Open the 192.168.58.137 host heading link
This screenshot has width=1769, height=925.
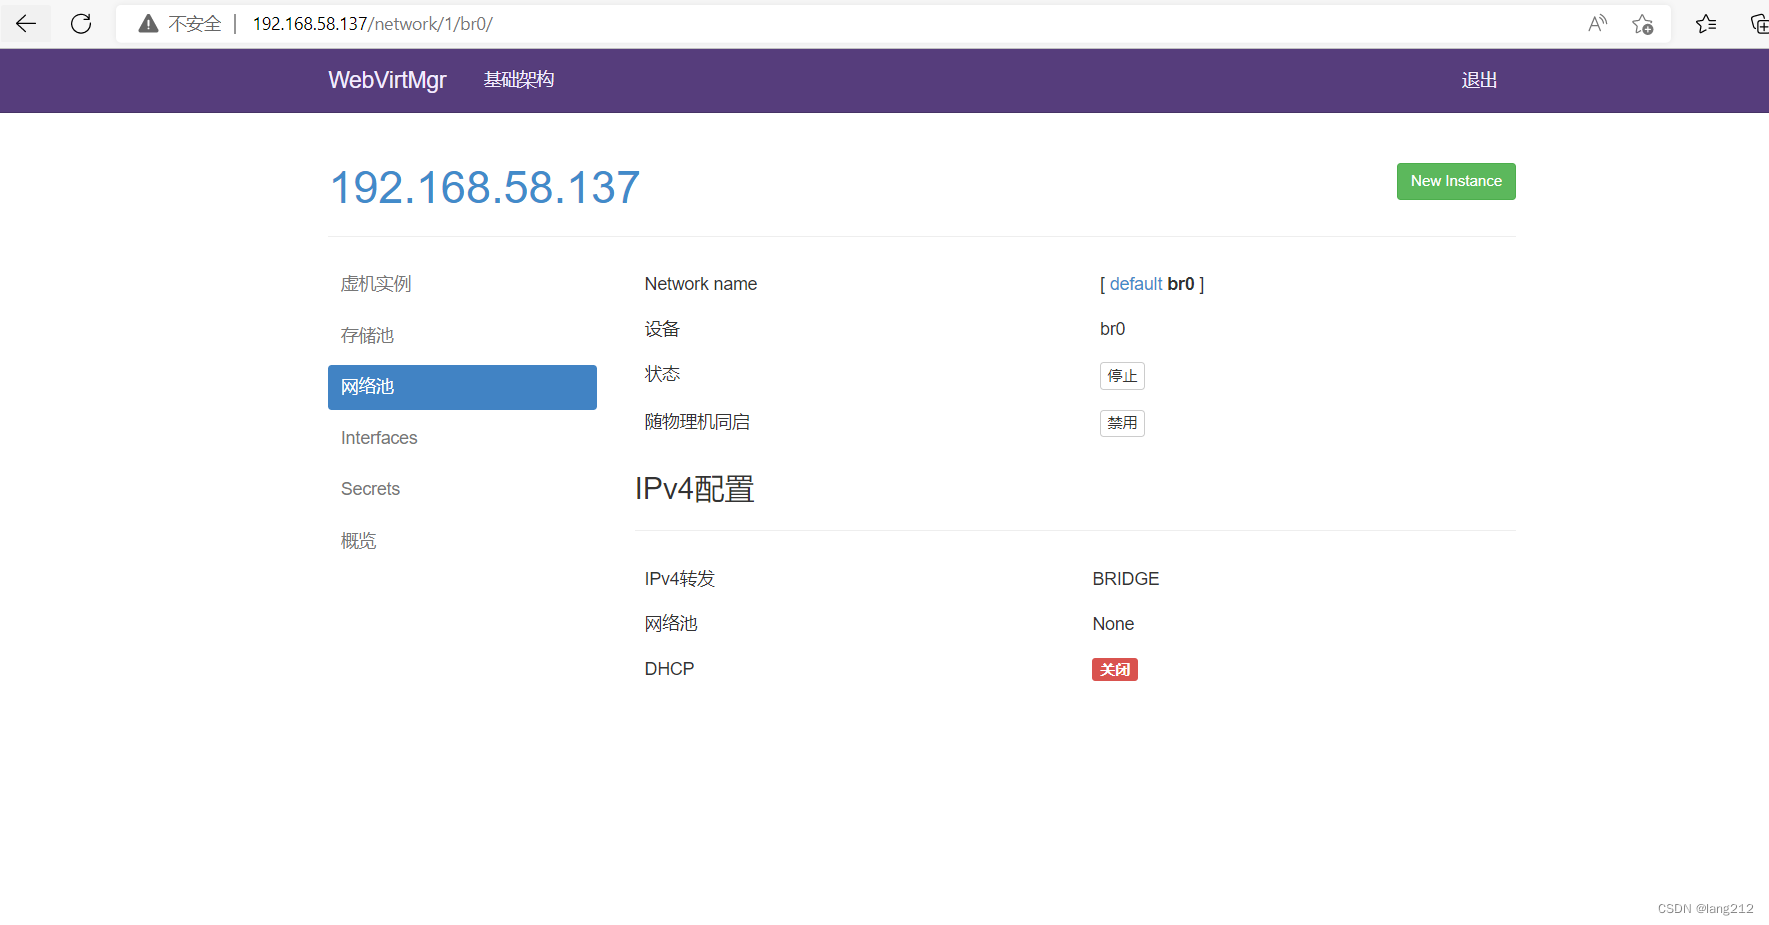(485, 188)
